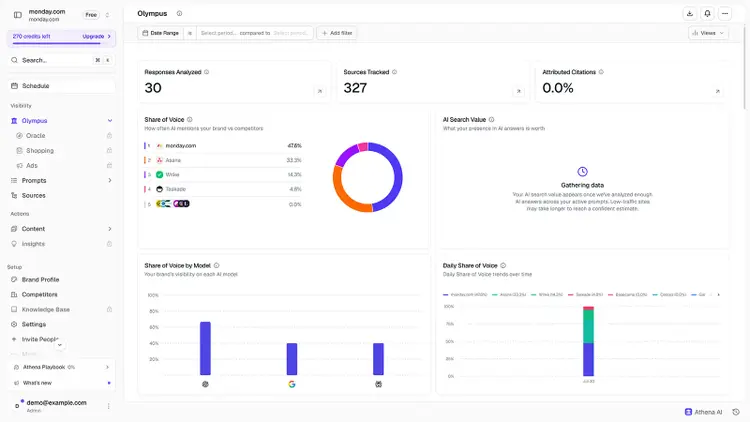Expand the Content chevron

(110, 229)
